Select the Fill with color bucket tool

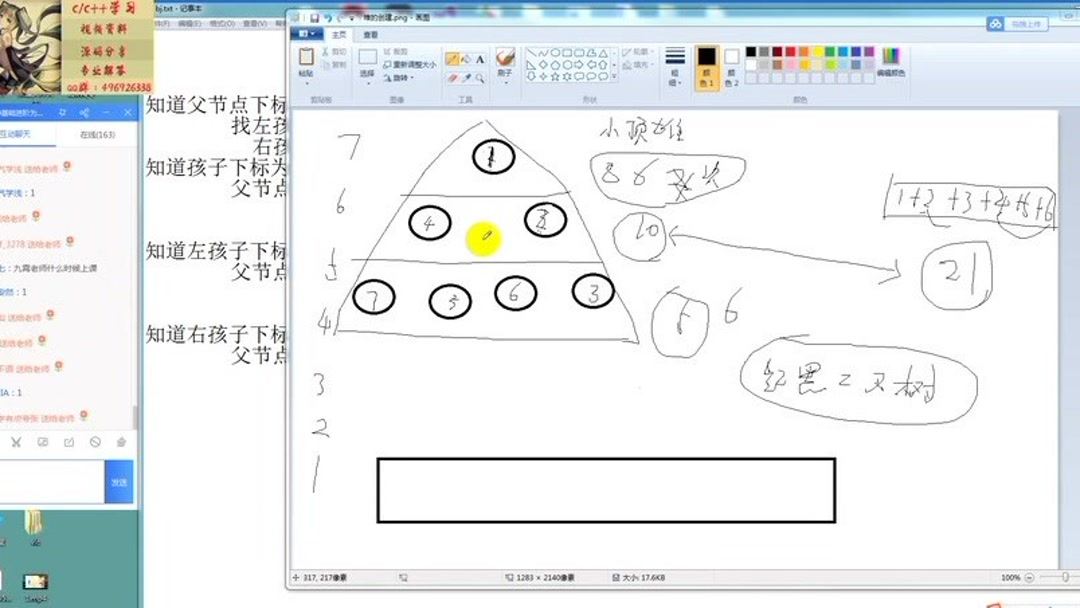tap(466, 59)
